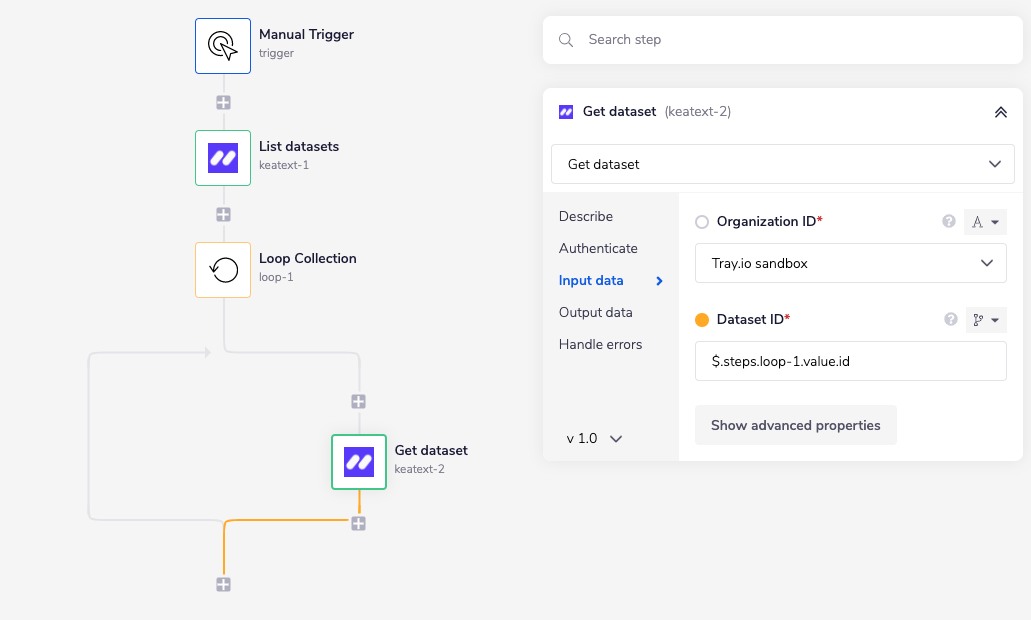
Task: Add step between Manual Trigger and List datasets
Action: (223, 102)
